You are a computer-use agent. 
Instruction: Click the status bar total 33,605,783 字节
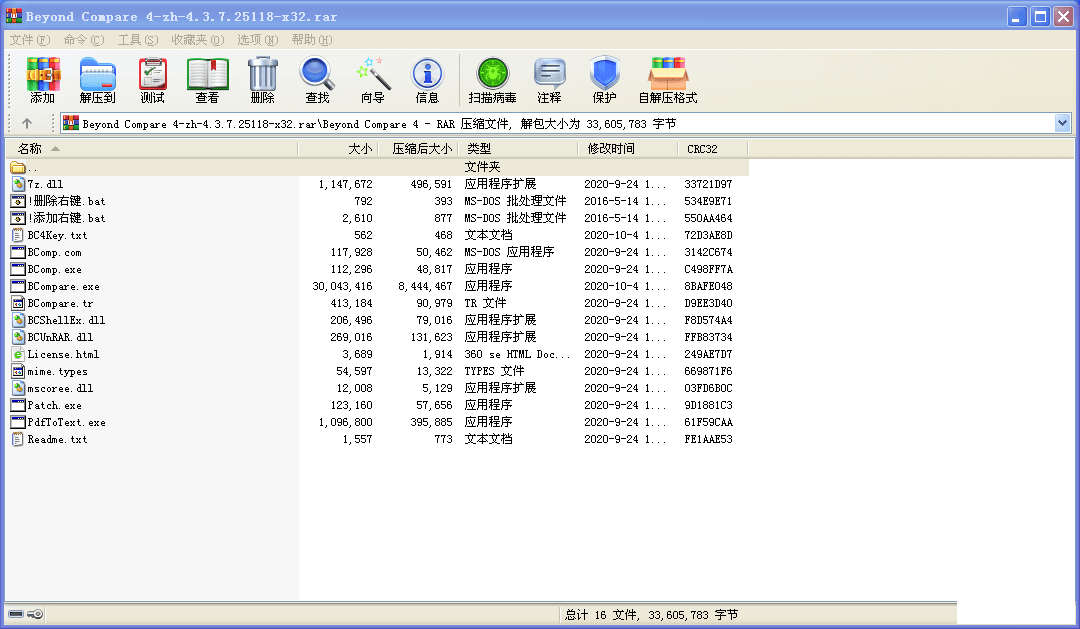(x=693, y=615)
